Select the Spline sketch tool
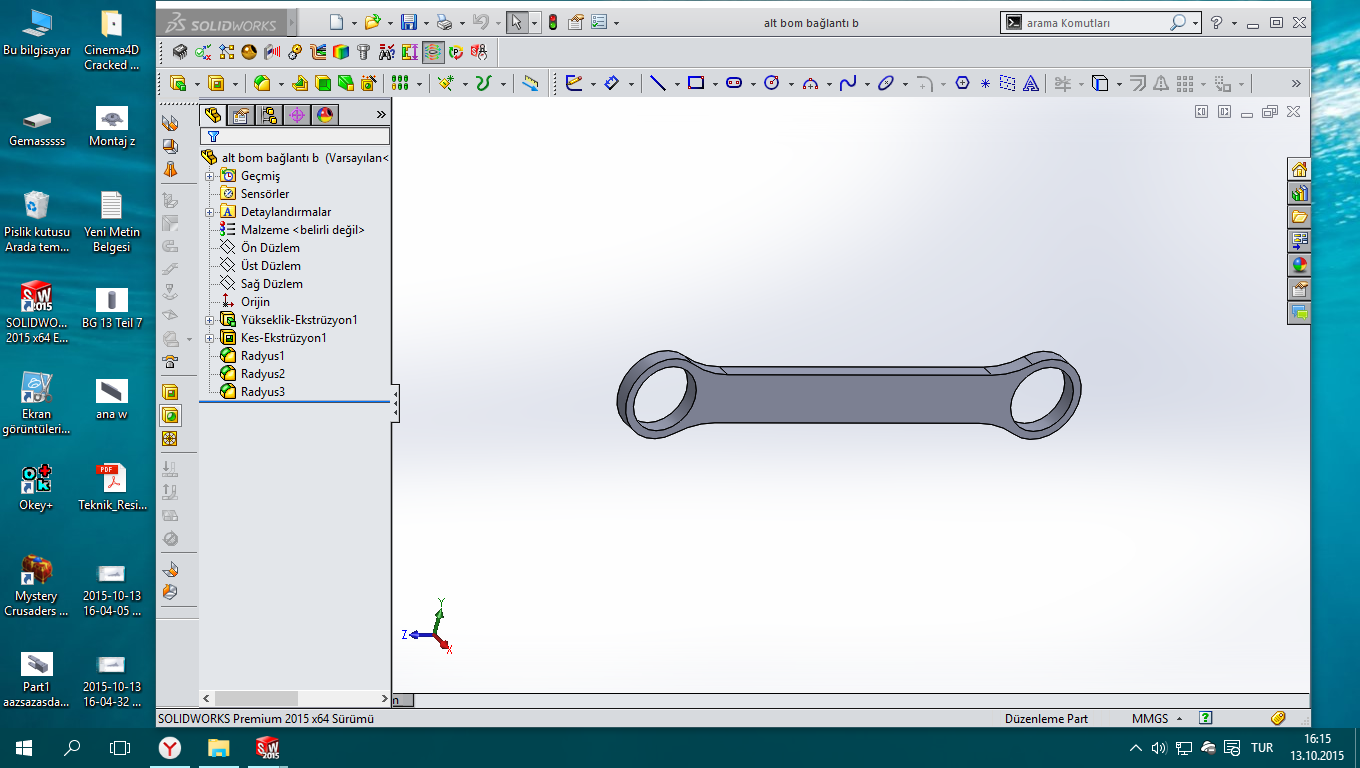The image size is (1360, 768). (848, 84)
